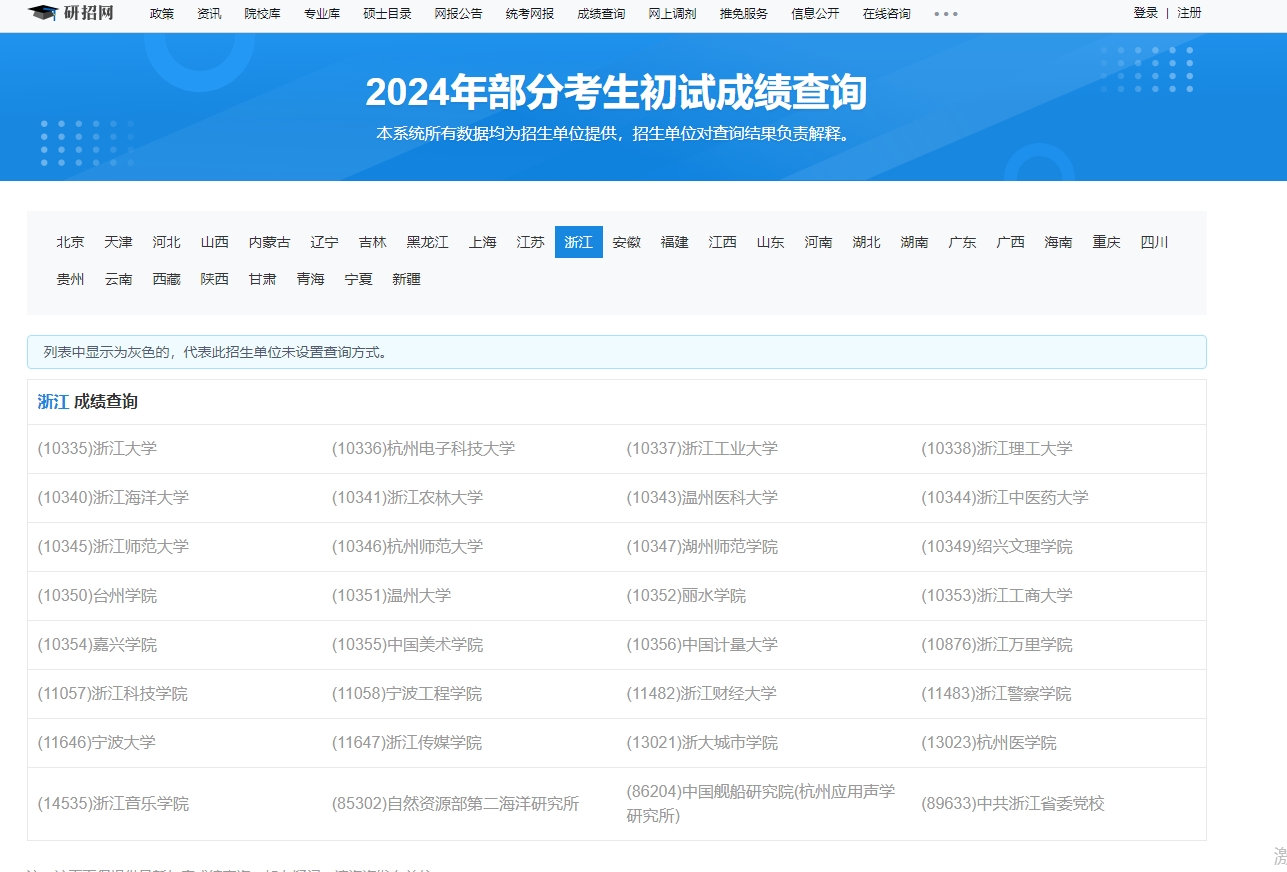This screenshot has width=1287, height=872.
Task: Open 硕士目录 in top navigation
Action: pos(387,14)
